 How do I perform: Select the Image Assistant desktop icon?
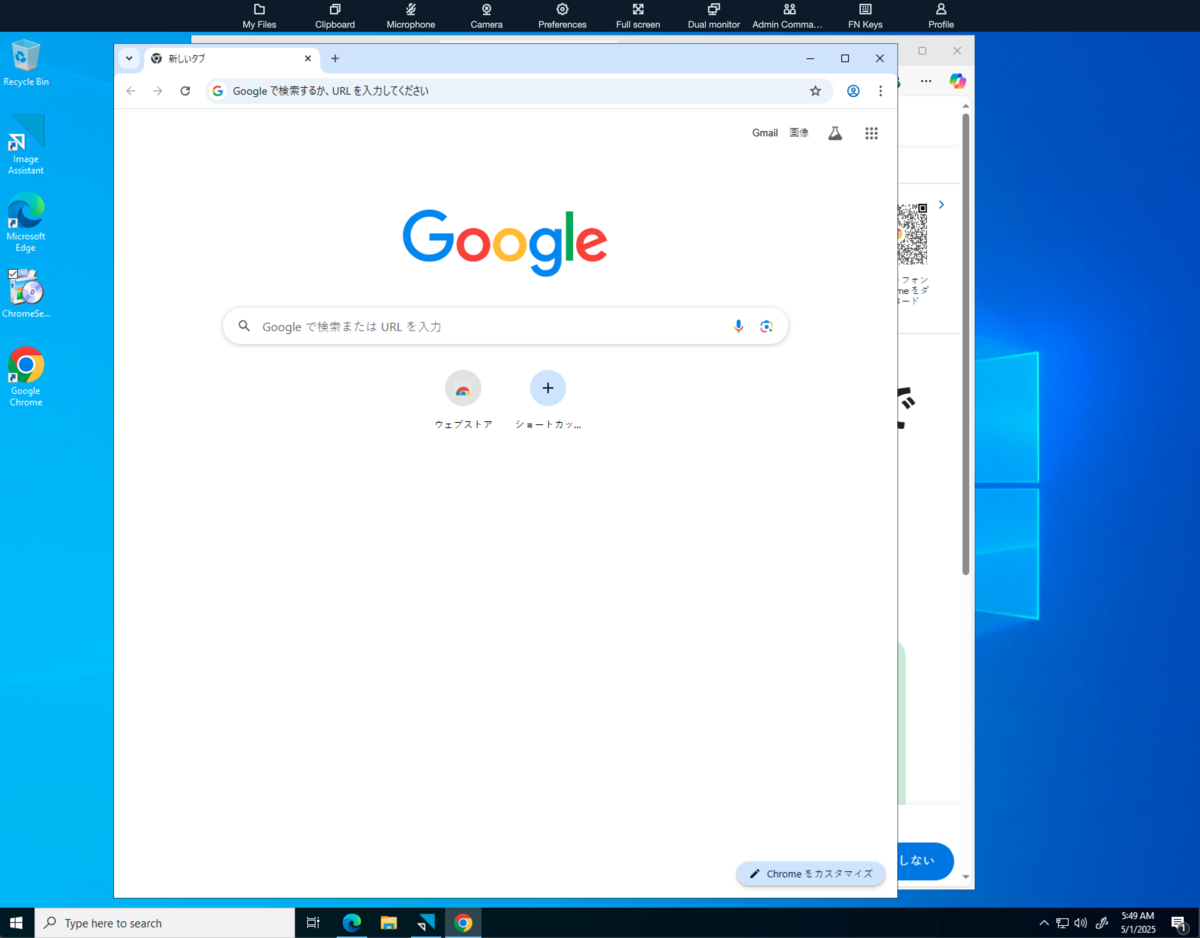point(26,145)
